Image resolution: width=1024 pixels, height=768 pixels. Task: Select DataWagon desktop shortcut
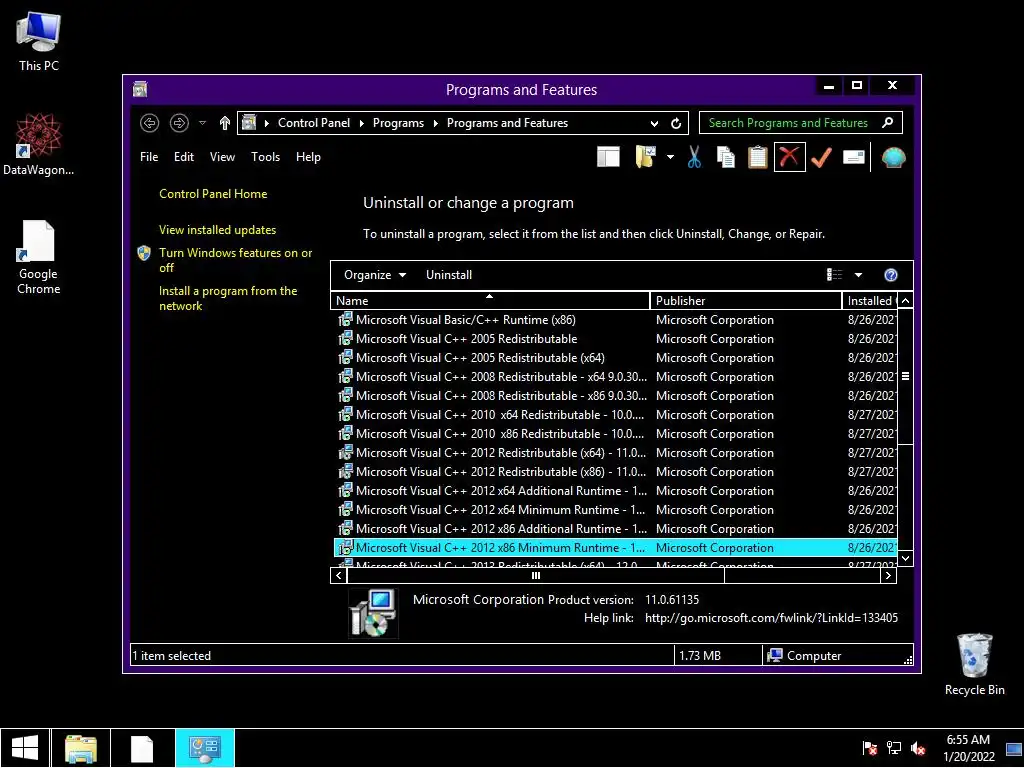(39, 144)
